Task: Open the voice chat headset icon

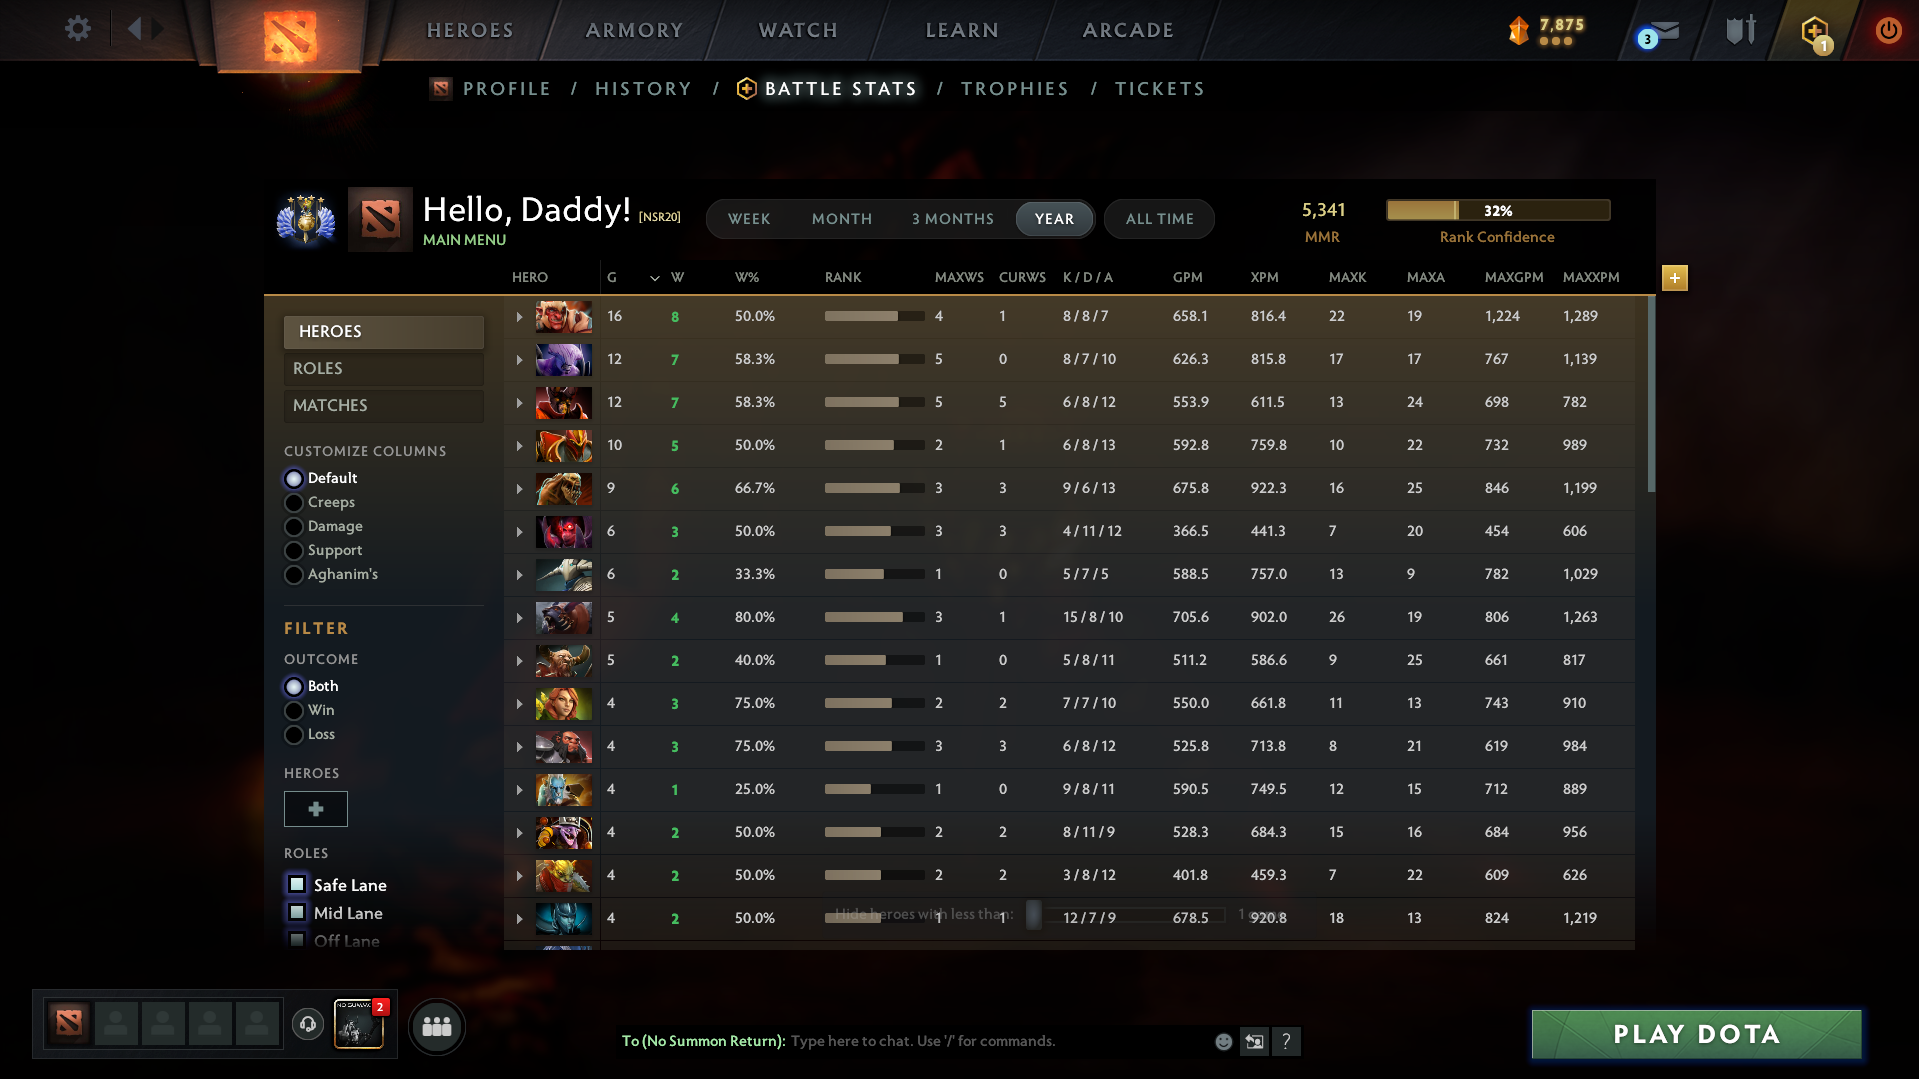Action: click(x=308, y=1025)
